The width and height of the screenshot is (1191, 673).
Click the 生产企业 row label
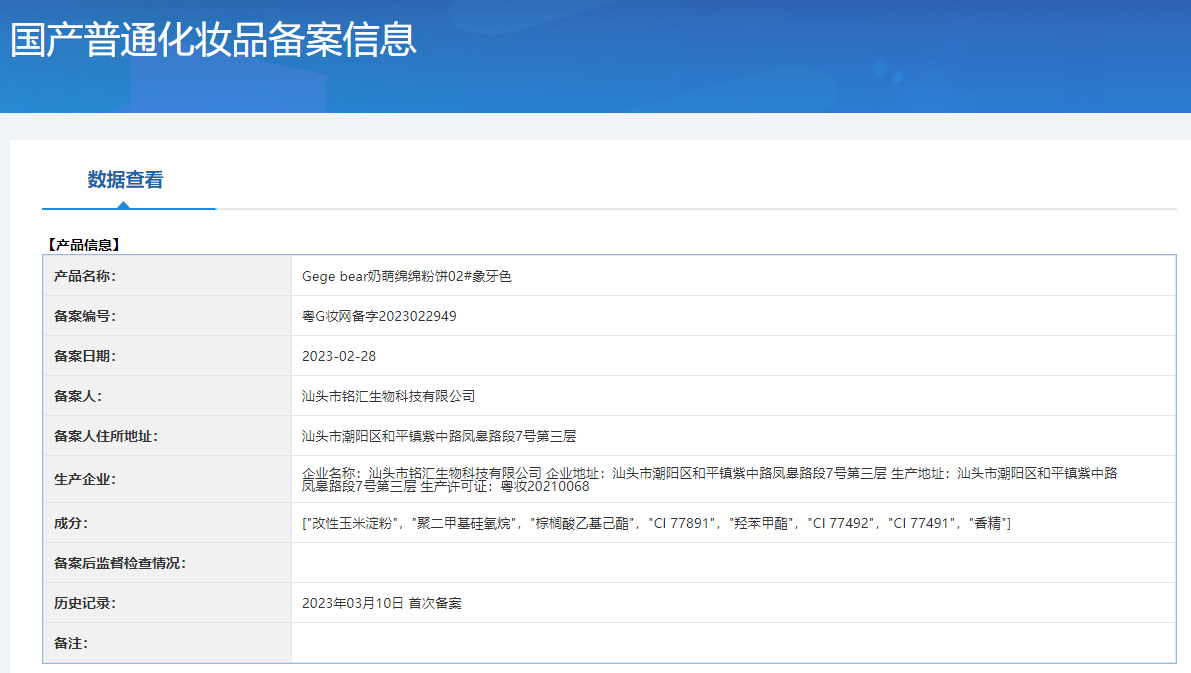(84, 480)
